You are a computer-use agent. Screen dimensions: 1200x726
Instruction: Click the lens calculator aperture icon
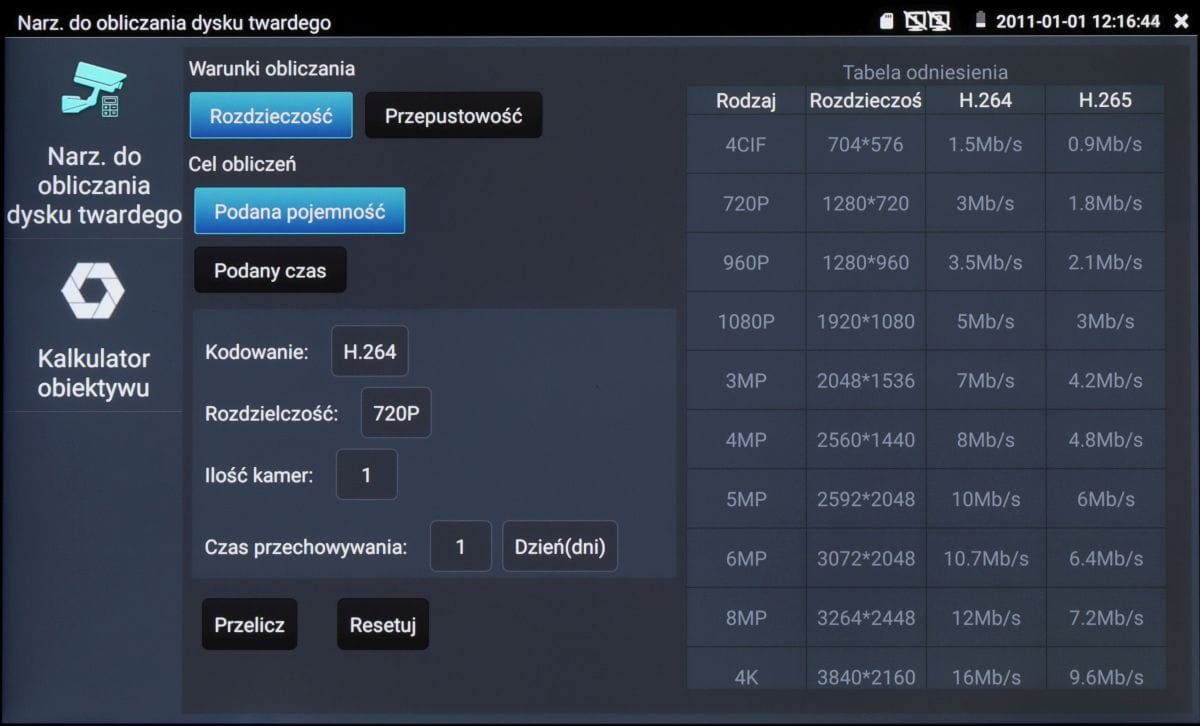coord(92,291)
